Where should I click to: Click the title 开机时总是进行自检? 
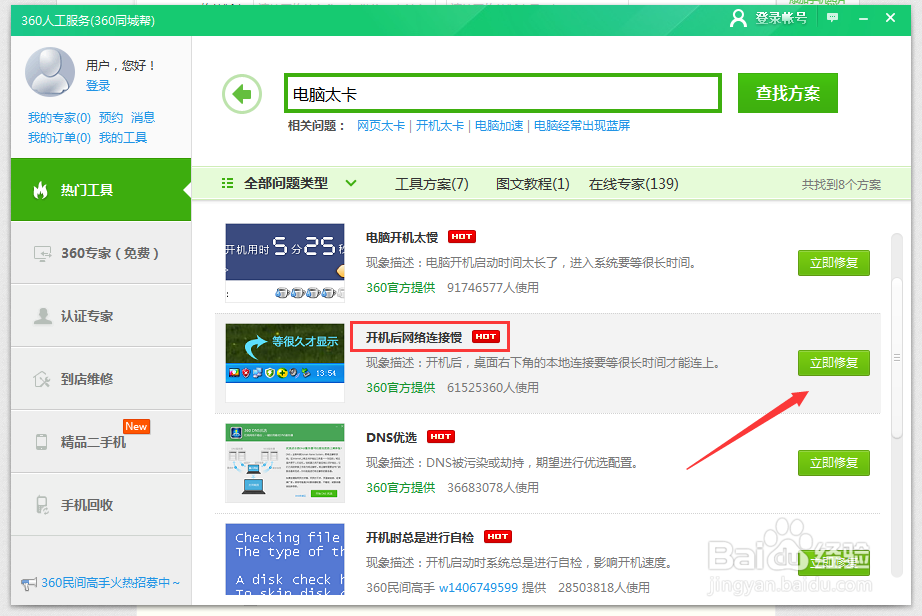click(x=420, y=537)
